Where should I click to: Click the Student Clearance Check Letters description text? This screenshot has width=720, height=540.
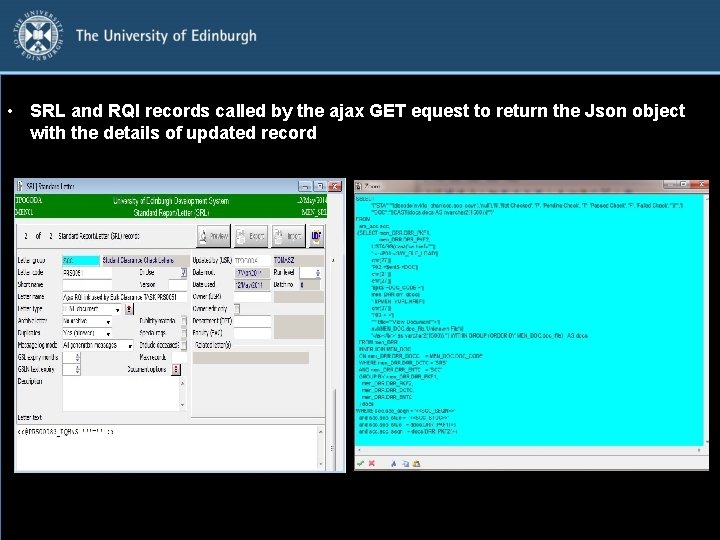coord(138,260)
